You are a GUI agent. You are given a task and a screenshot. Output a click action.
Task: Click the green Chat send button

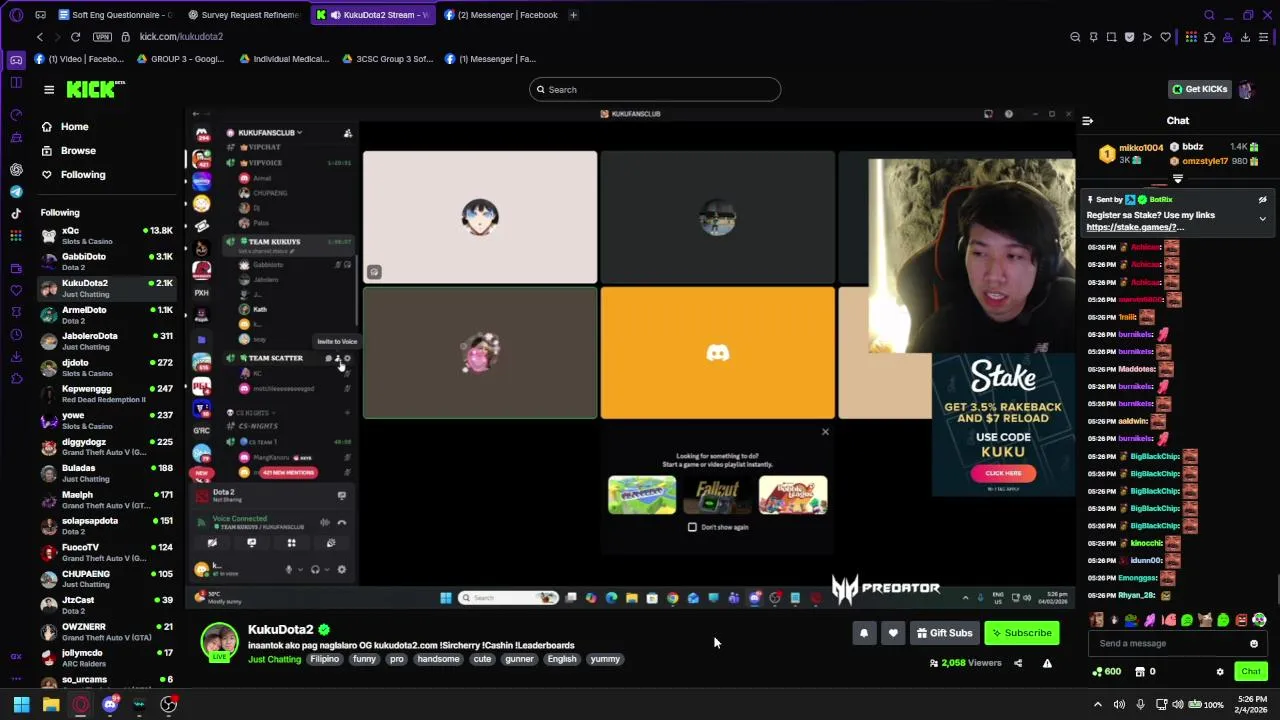click(1250, 672)
